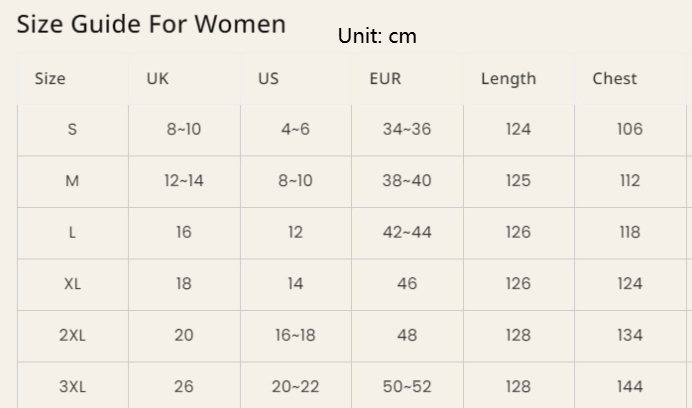
Task: Select the EUR column header
Action: tap(385, 79)
